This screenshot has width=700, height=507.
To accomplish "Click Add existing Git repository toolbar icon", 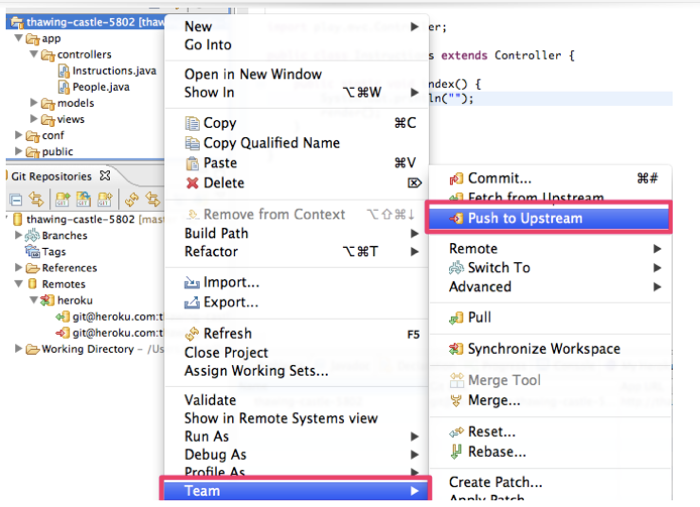I will tap(62, 199).
